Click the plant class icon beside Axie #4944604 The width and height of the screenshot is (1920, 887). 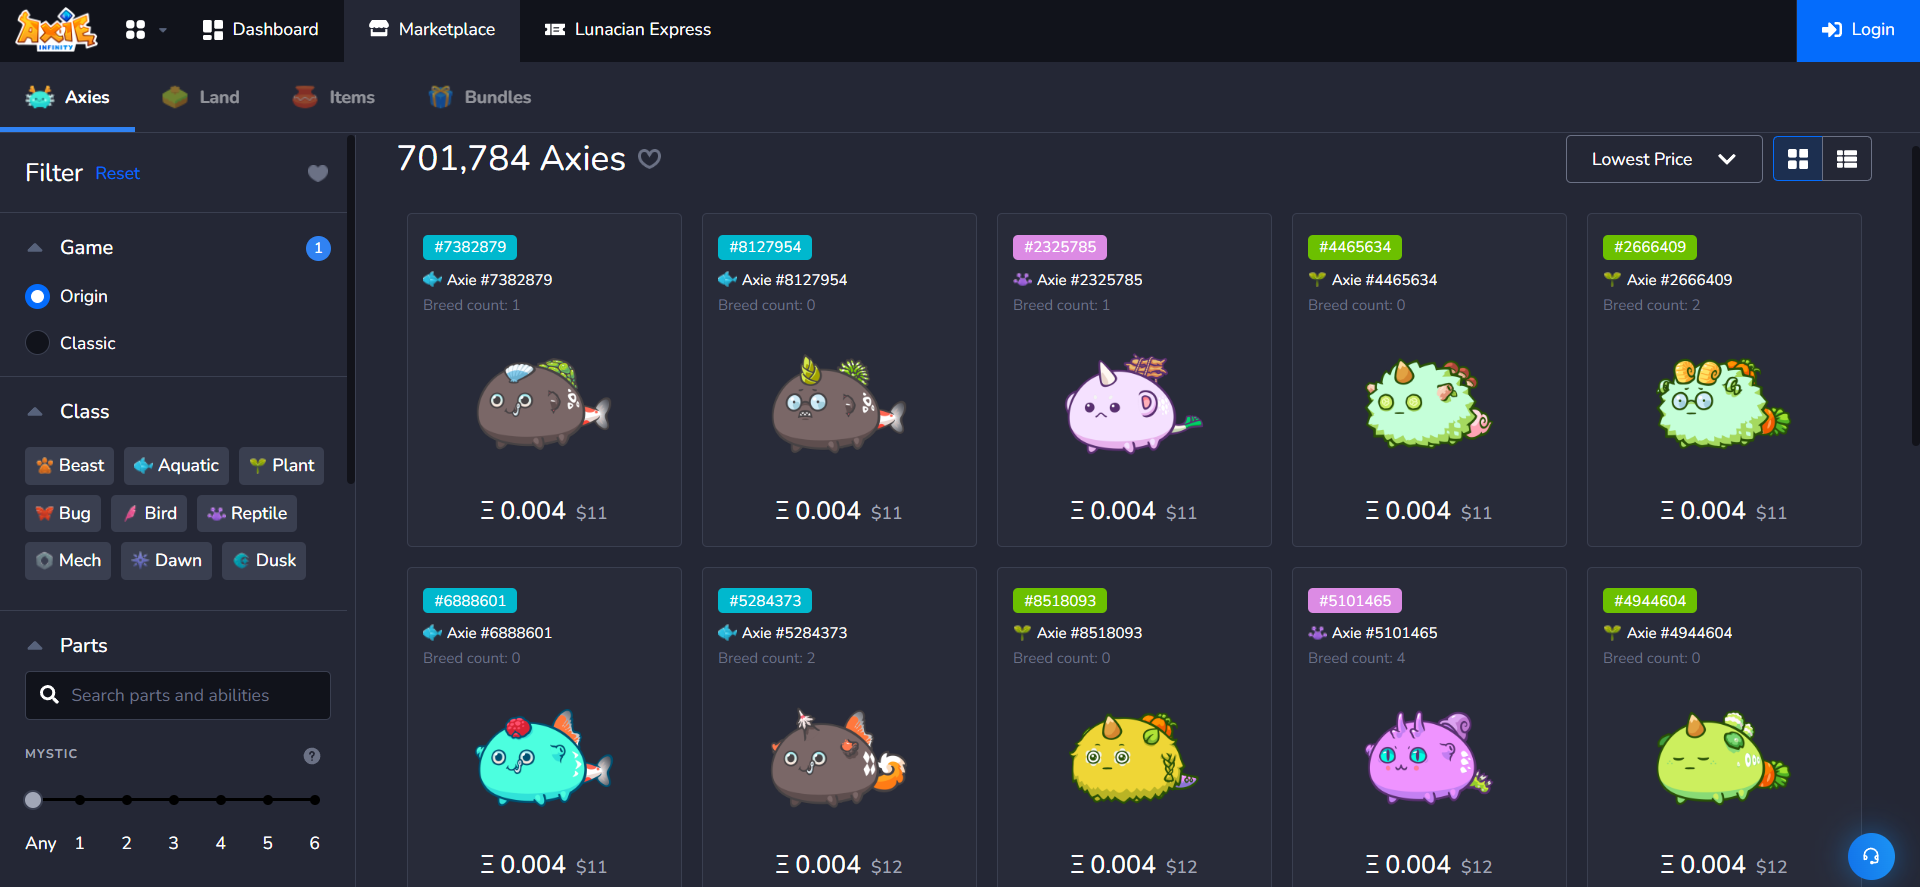tap(1612, 632)
